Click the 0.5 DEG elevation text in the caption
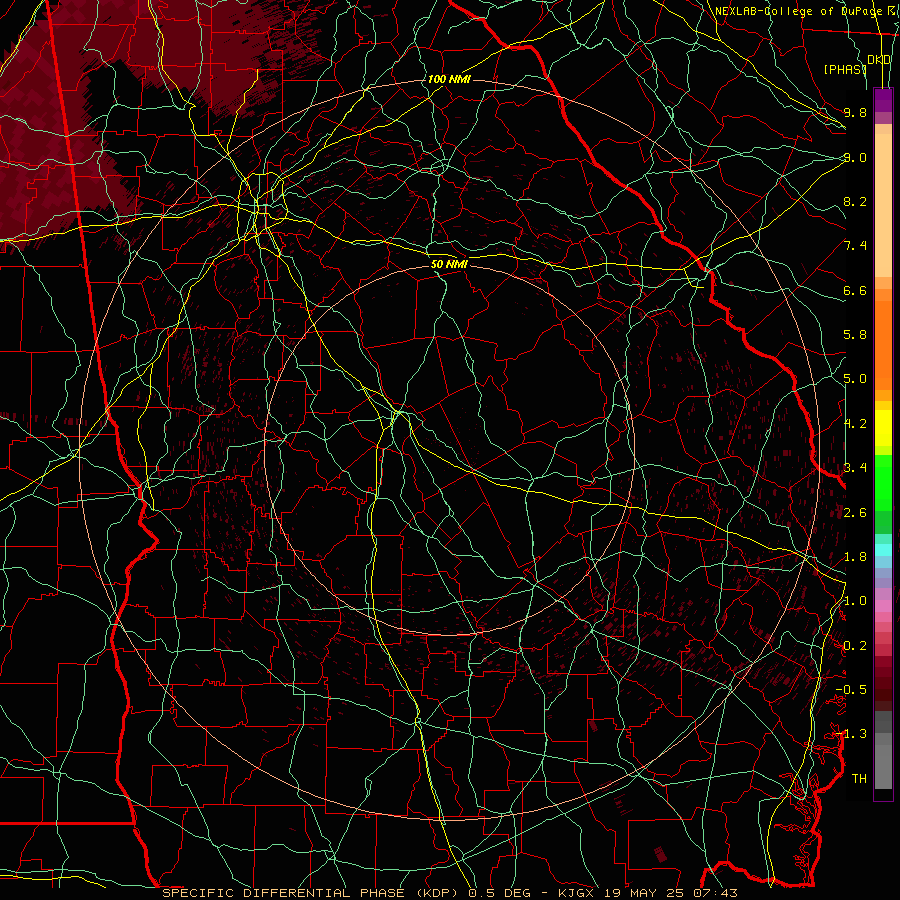 [x=498, y=893]
